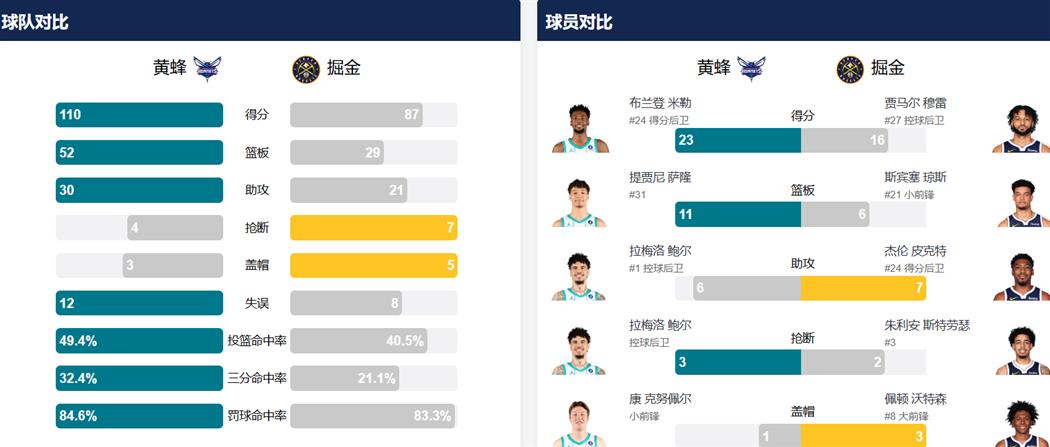Viewport: 1050px width, 447px height.
Task: Click the Nuggets logo in player comparison
Action: click(850, 68)
